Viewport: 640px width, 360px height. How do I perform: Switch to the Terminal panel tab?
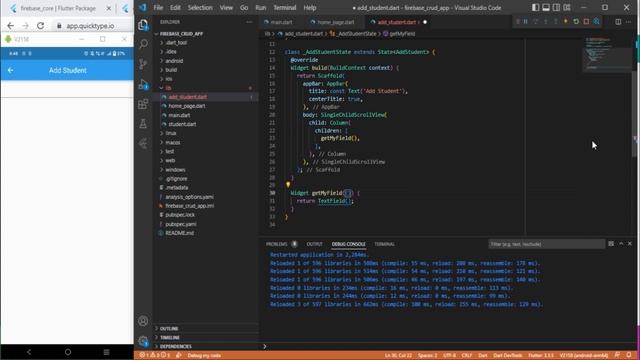(384, 244)
